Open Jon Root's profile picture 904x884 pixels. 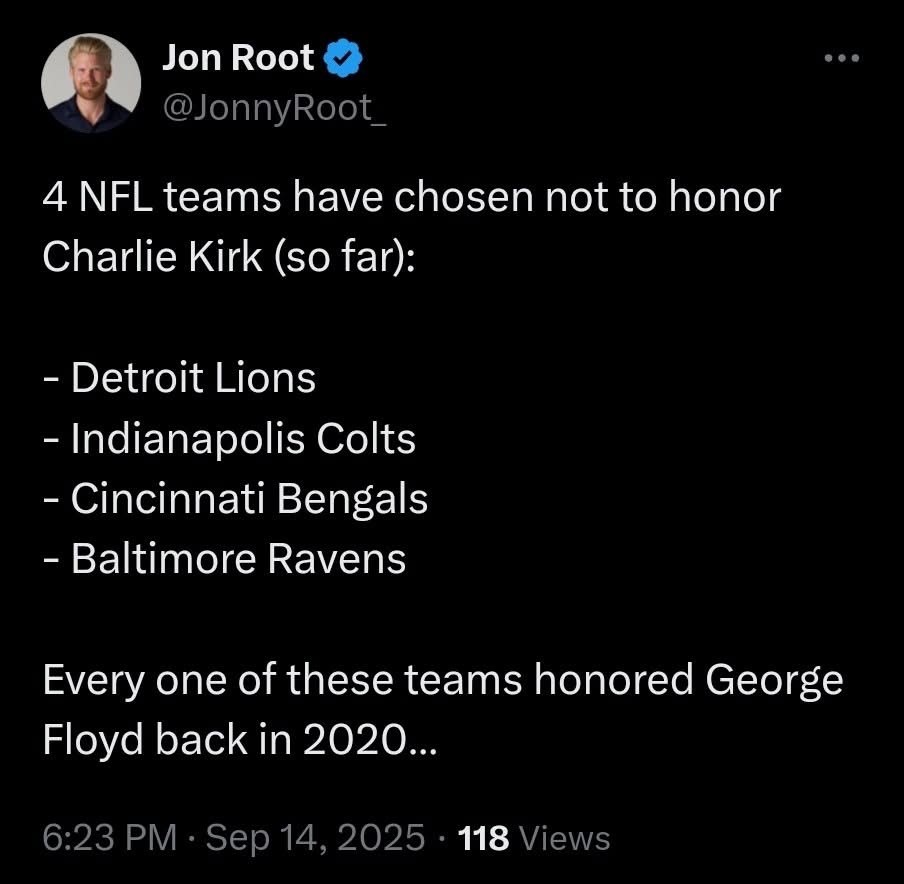point(91,84)
